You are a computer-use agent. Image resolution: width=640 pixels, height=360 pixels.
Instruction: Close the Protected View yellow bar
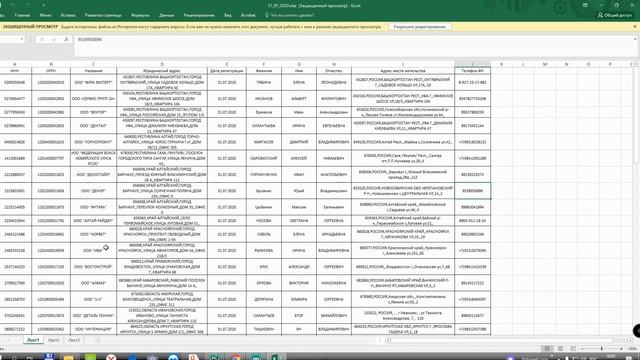click(x=635, y=27)
